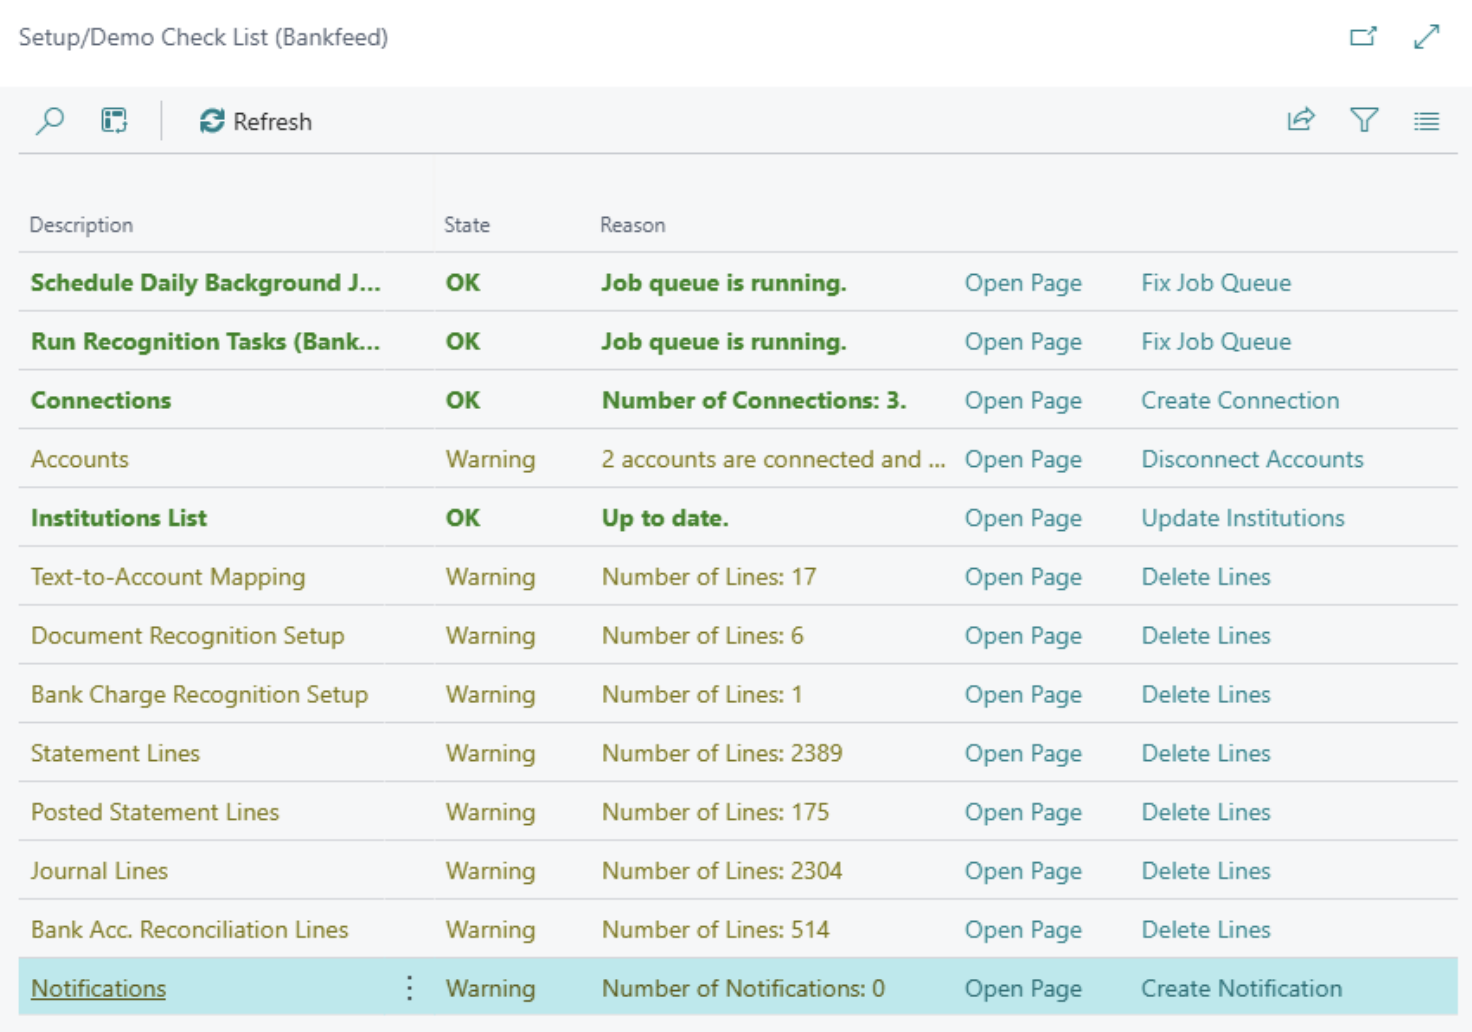The width and height of the screenshot is (1472, 1032).
Task: Open the list view options icon
Action: pyautogui.click(x=1427, y=121)
